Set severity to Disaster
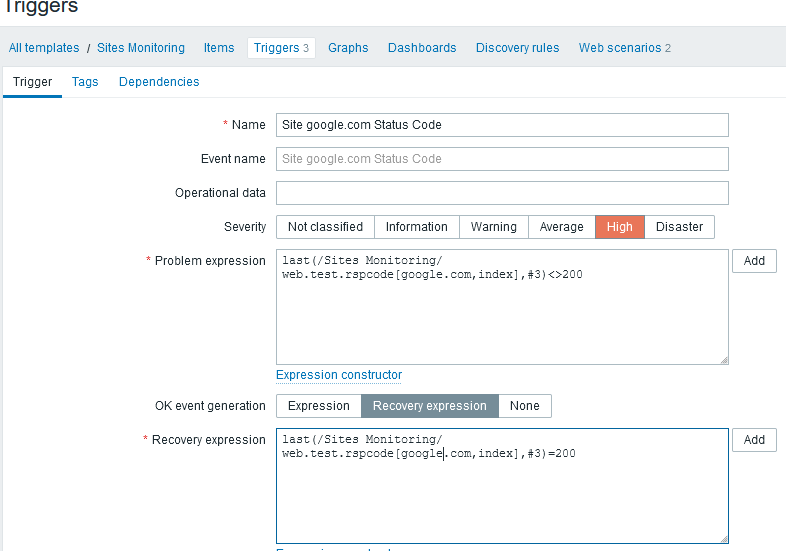The width and height of the screenshot is (786, 551). 679,227
